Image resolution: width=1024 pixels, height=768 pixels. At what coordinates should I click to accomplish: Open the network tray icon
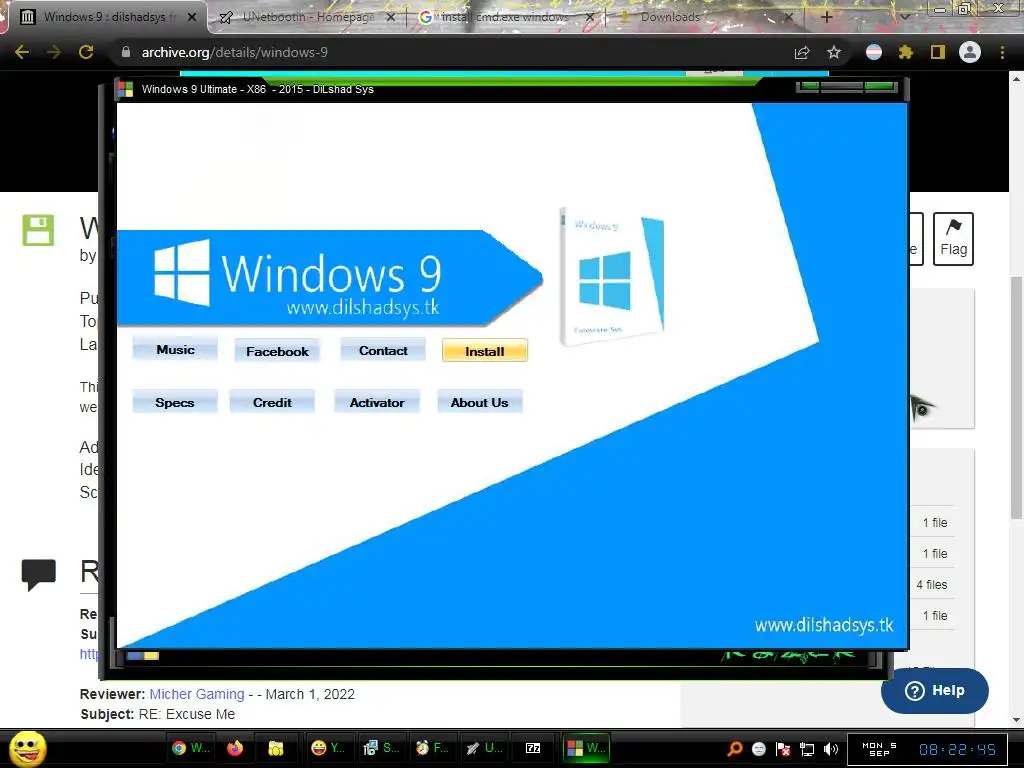pyautogui.click(x=807, y=749)
